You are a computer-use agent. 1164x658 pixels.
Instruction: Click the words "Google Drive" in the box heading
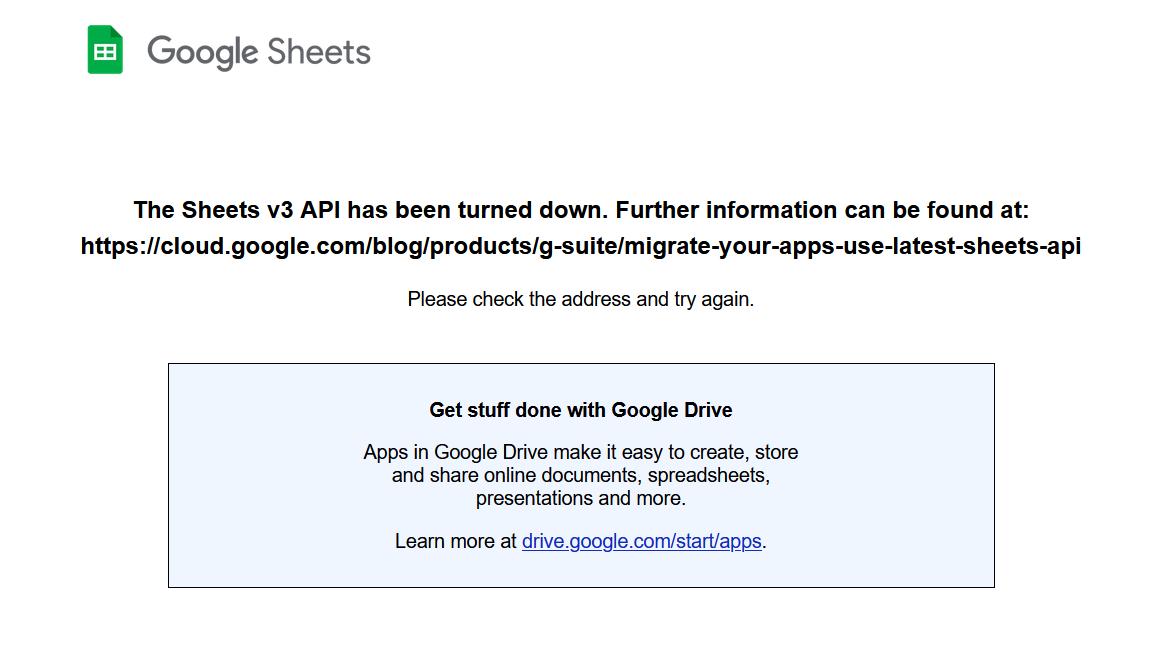click(672, 410)
